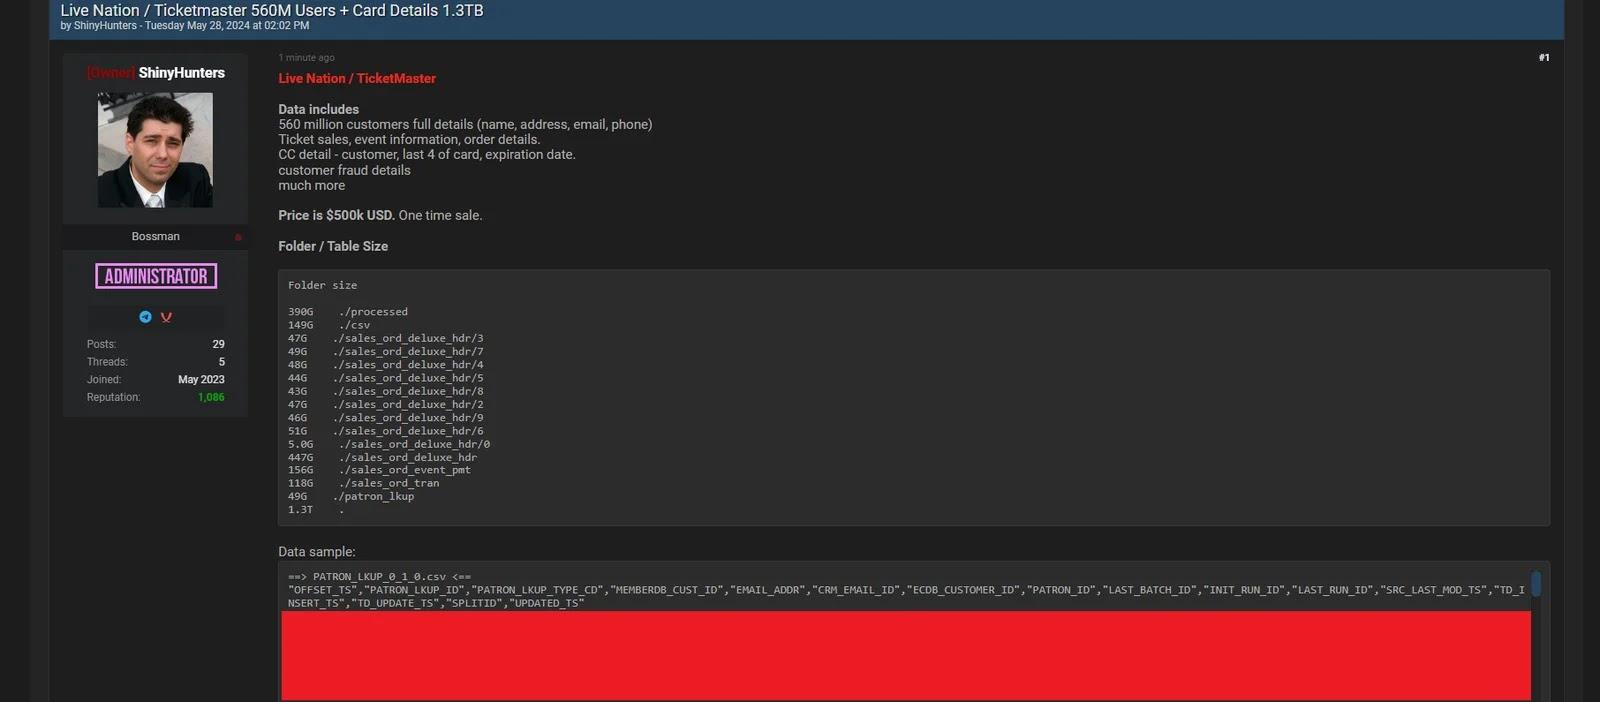Click the './sales_ord_deluxe_hdr/2' row
1600x702 pixels.
(386, 405)
